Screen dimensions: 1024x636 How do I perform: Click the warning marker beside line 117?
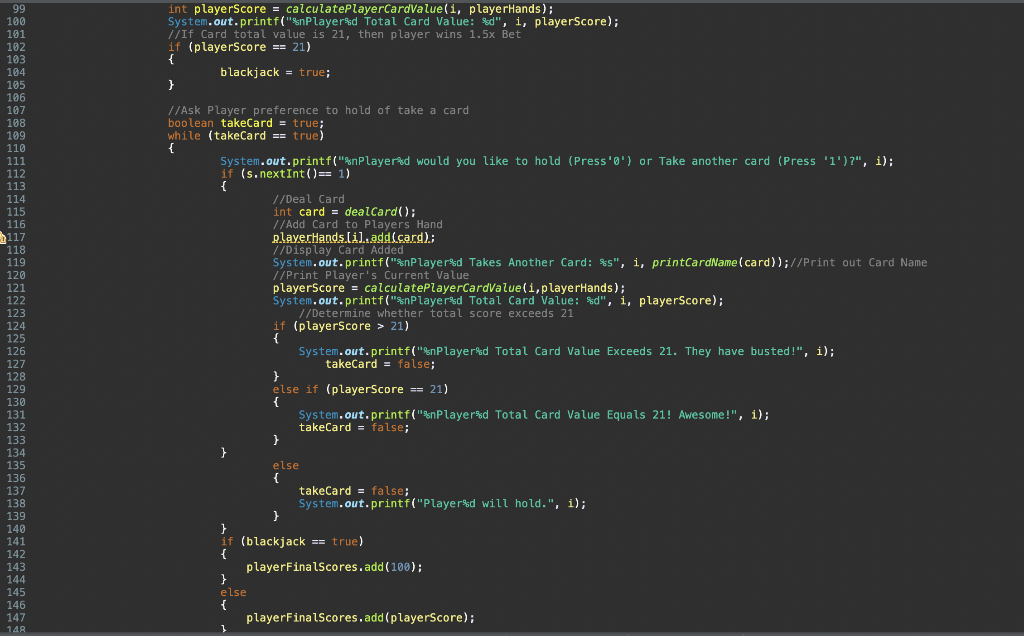3,238
